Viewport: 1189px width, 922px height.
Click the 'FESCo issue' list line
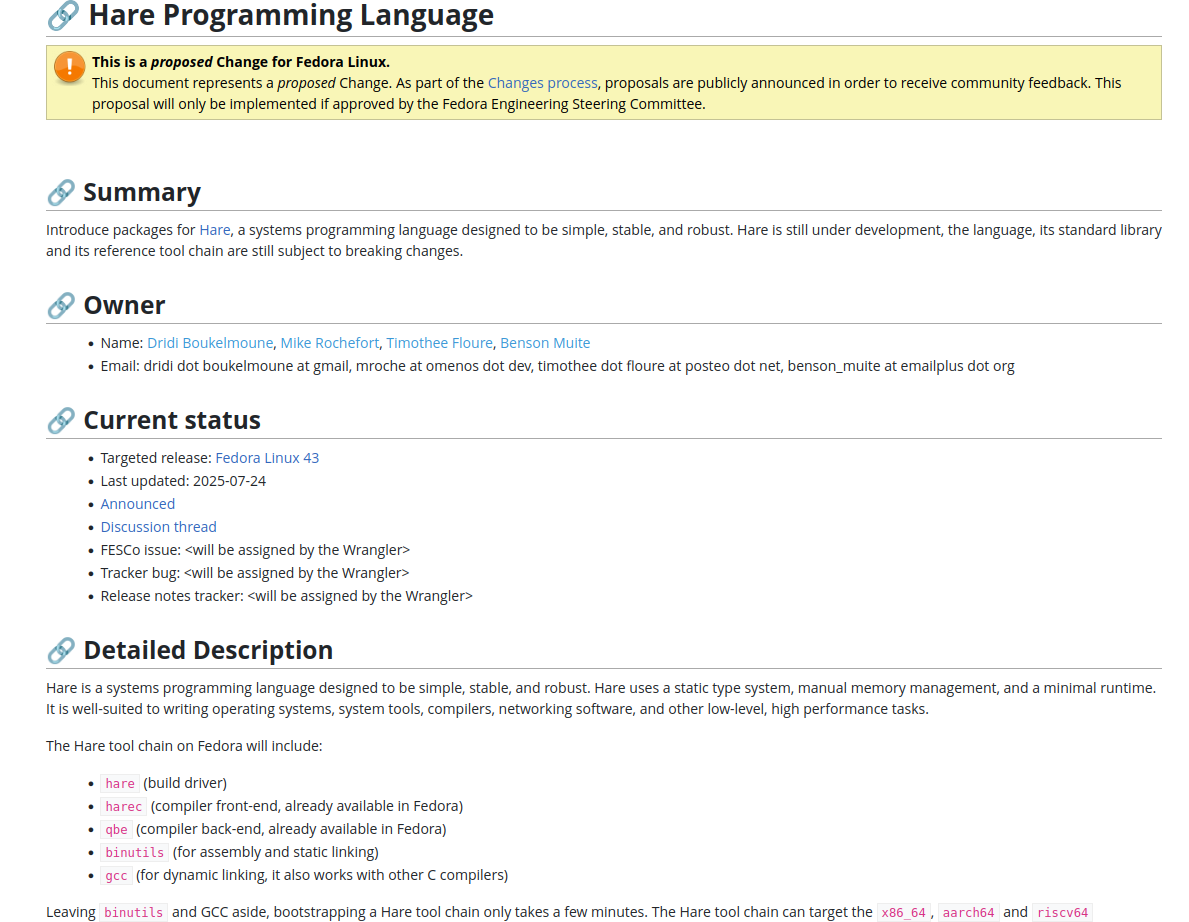(x=256, y=550)
